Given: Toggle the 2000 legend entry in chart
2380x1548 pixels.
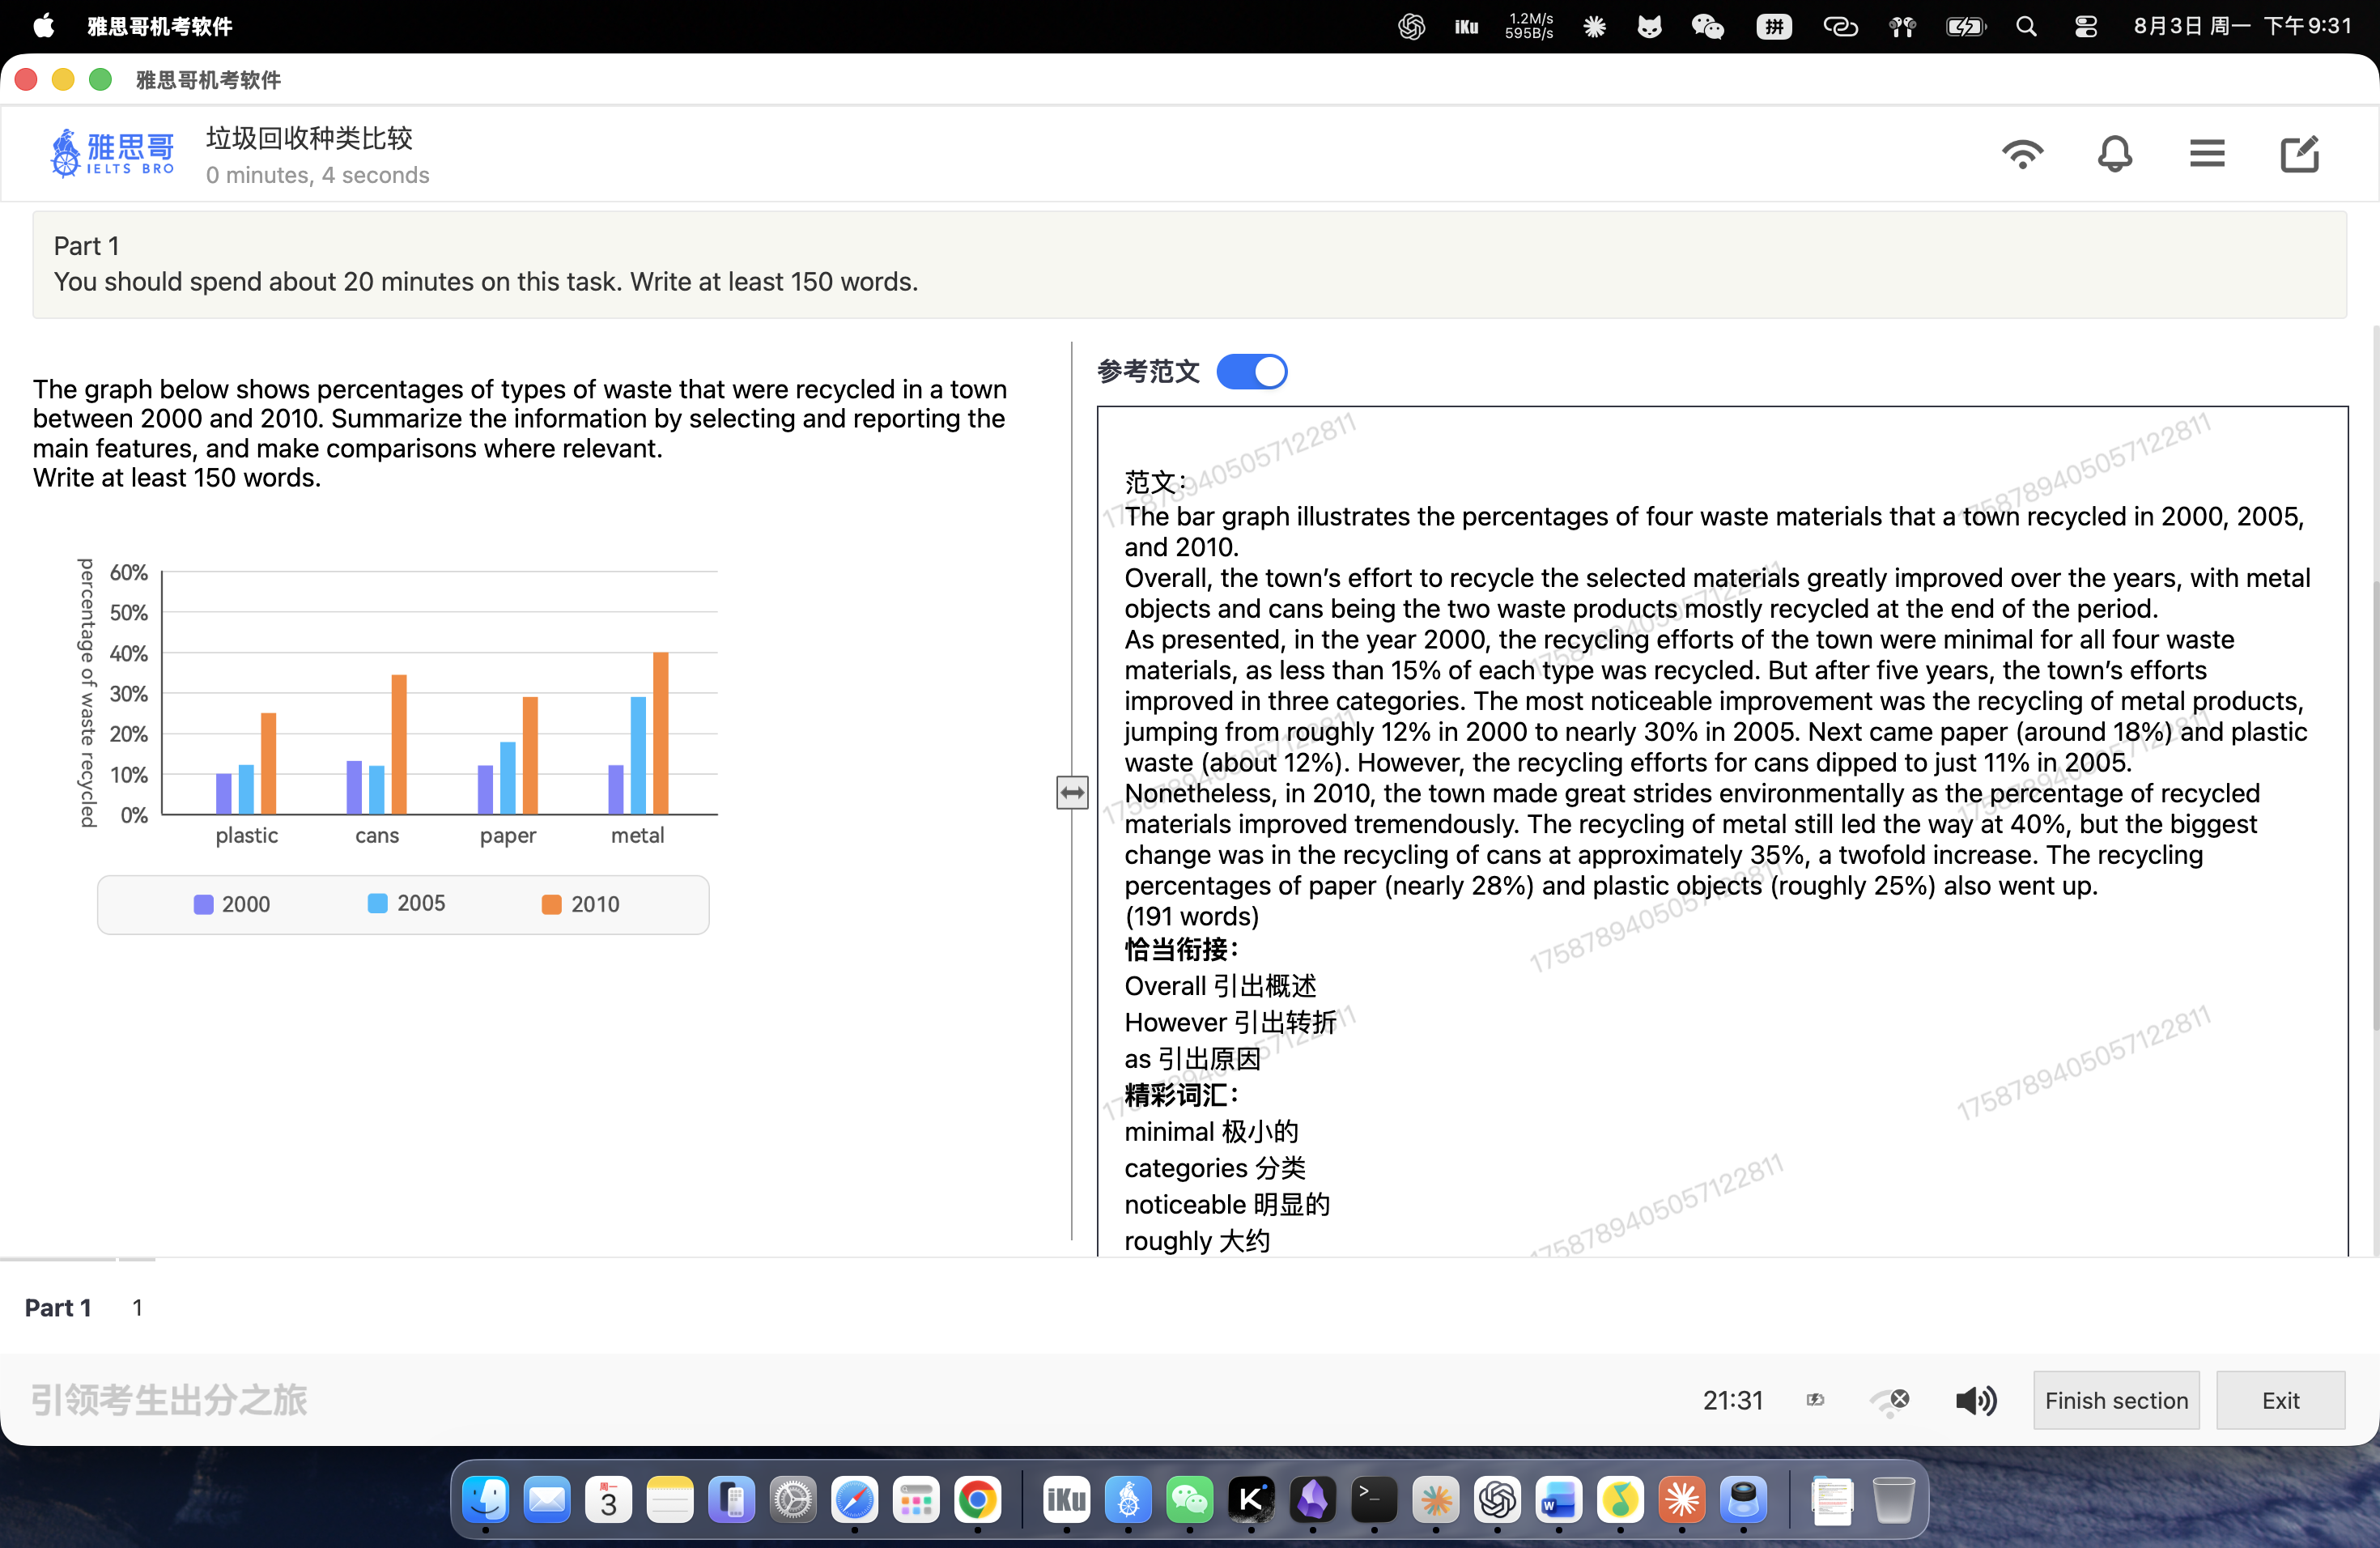Looking at the screenshot, I should [x=232, y=904].
